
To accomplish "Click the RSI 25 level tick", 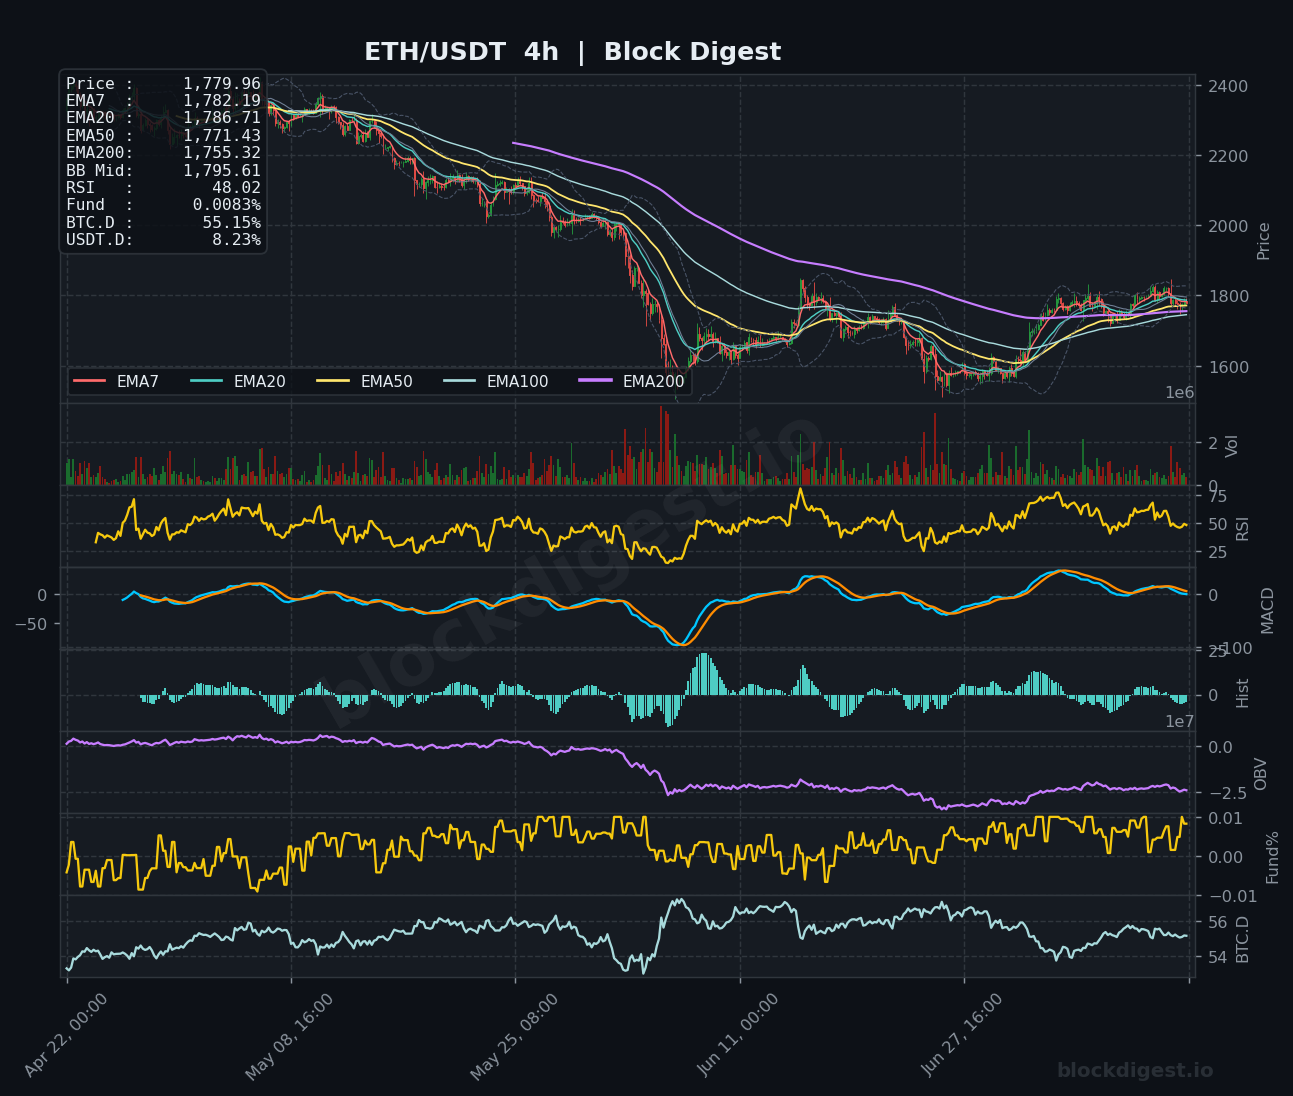I will tap(1218, 552).
